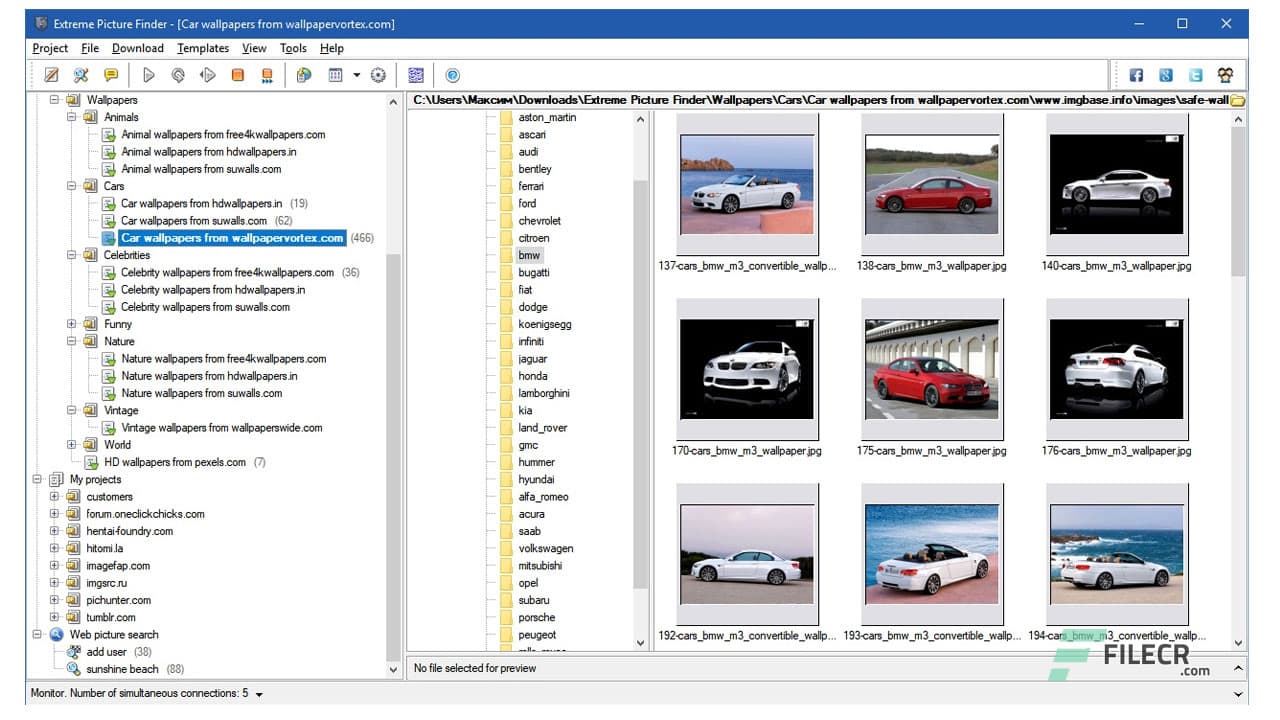Open project properties wrench icon

pyautogui.click(x=82, y=74)
